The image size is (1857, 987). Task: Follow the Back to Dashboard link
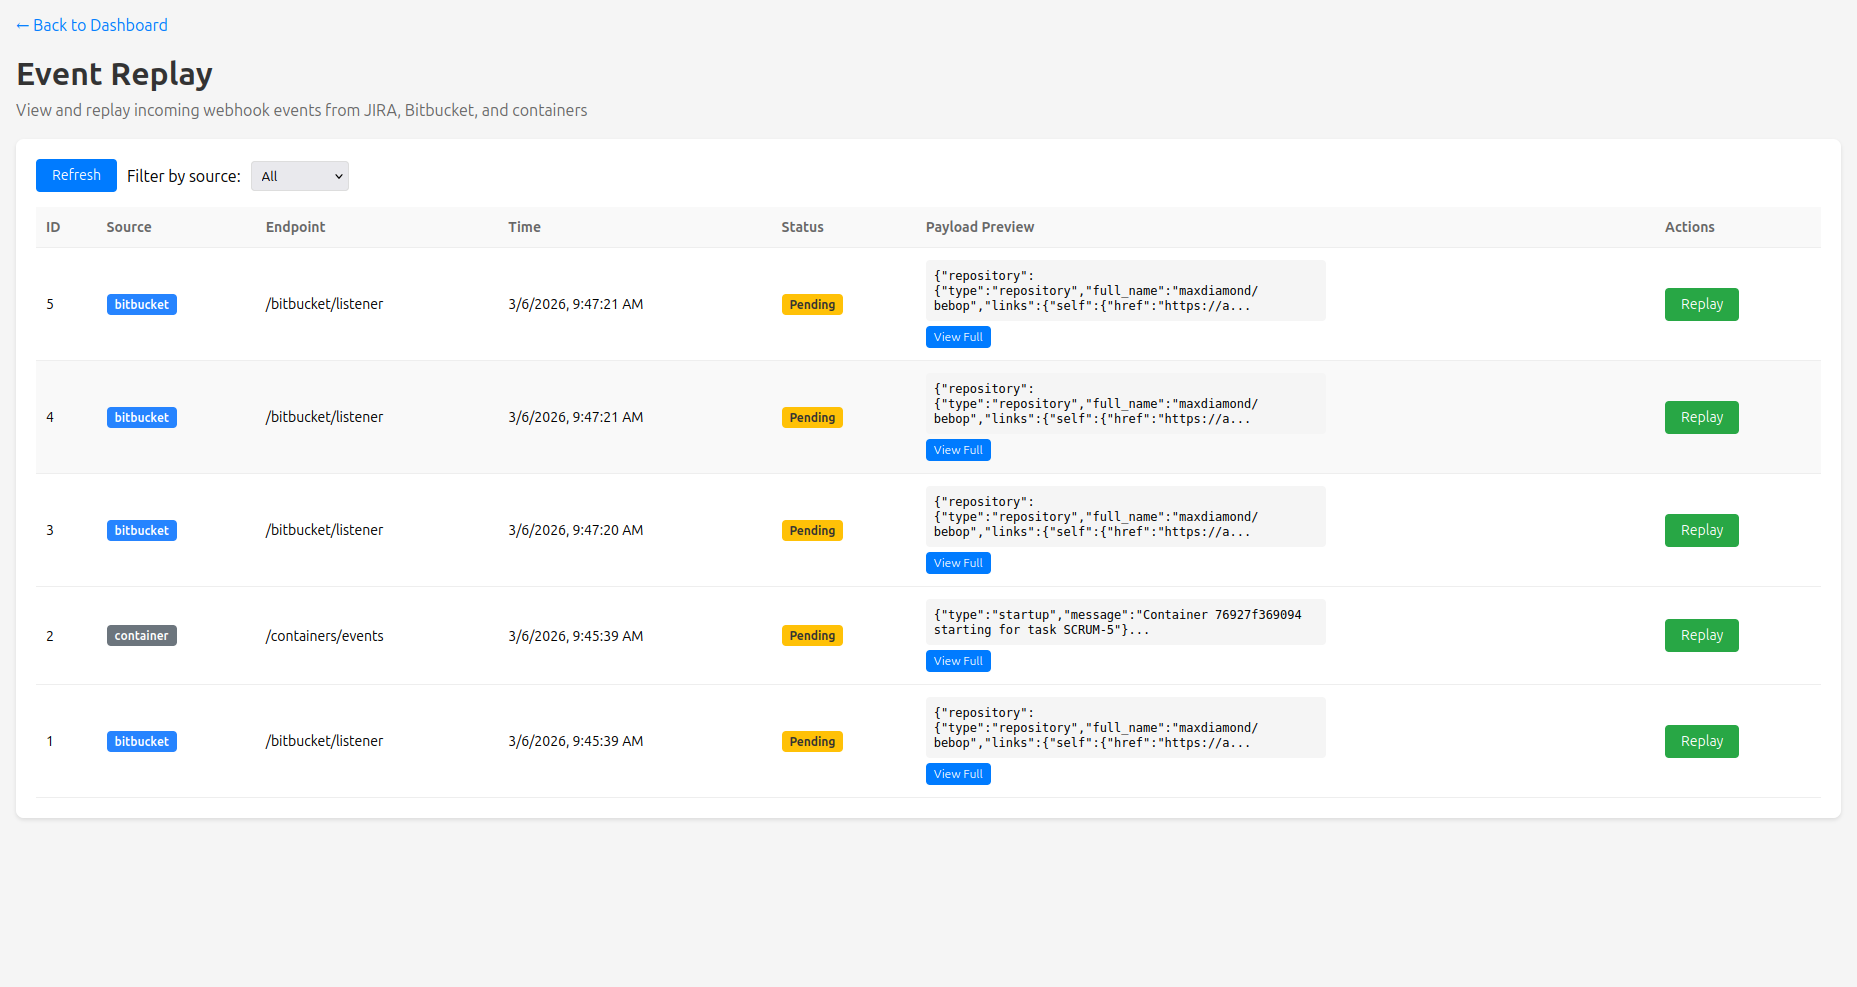[91, 24]
